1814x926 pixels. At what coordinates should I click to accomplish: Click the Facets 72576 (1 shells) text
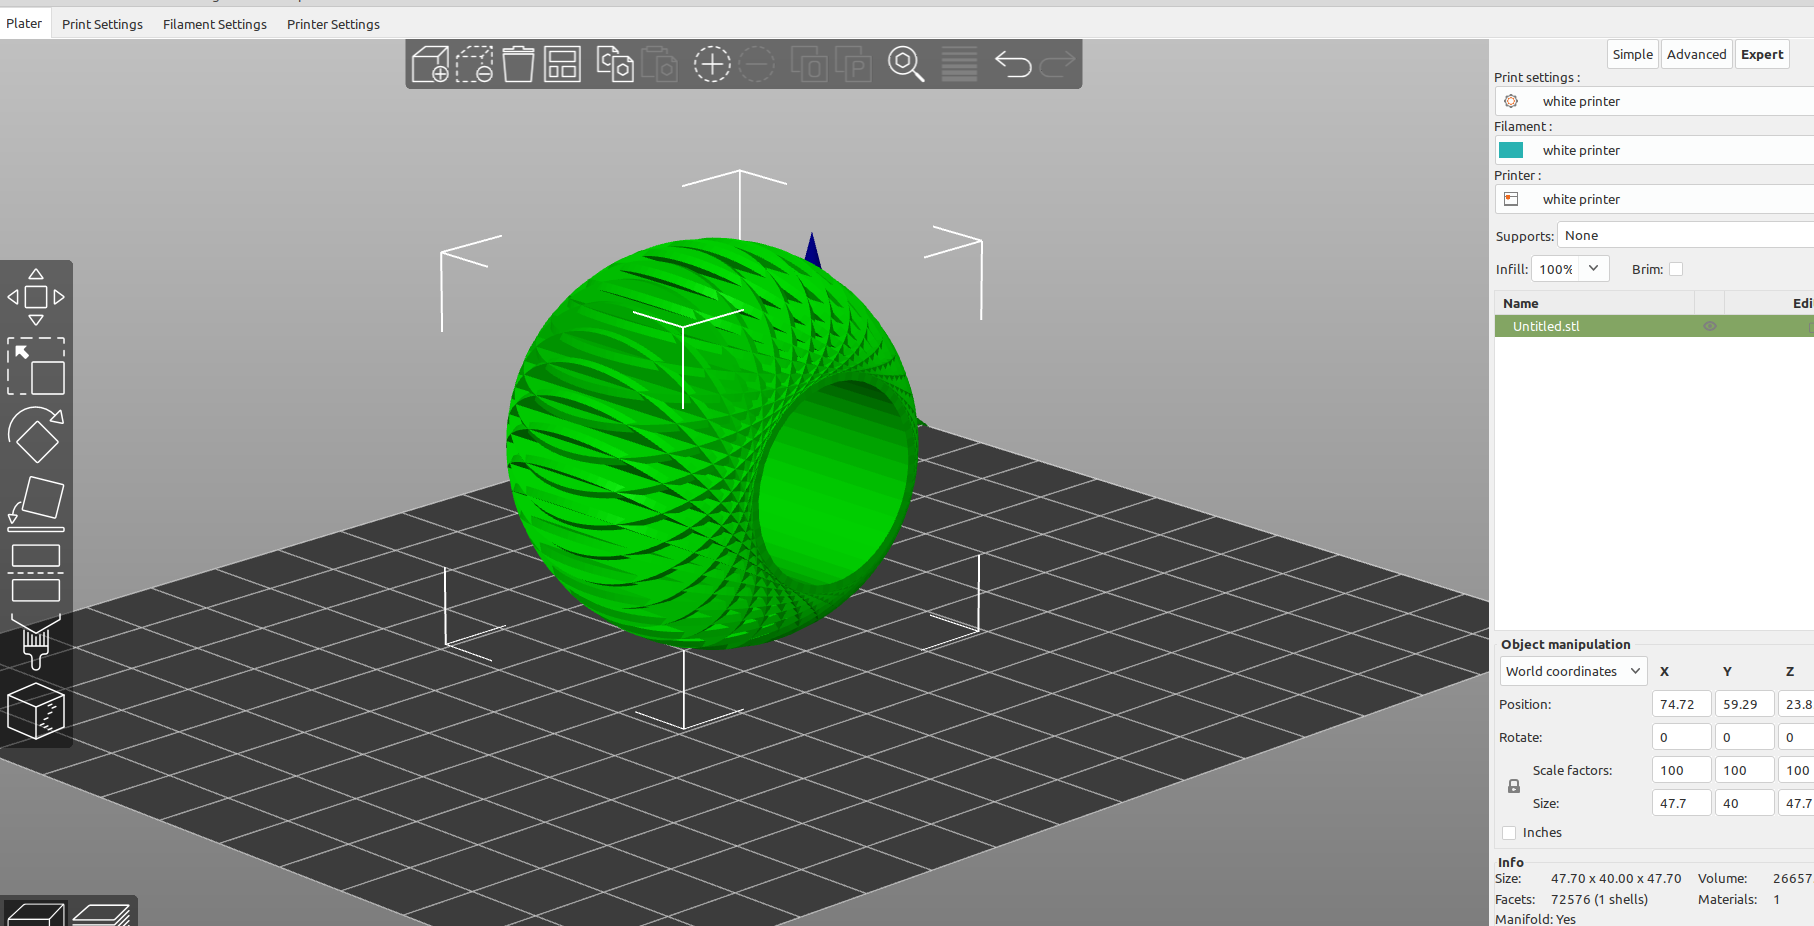click(x=1571, y=899)
